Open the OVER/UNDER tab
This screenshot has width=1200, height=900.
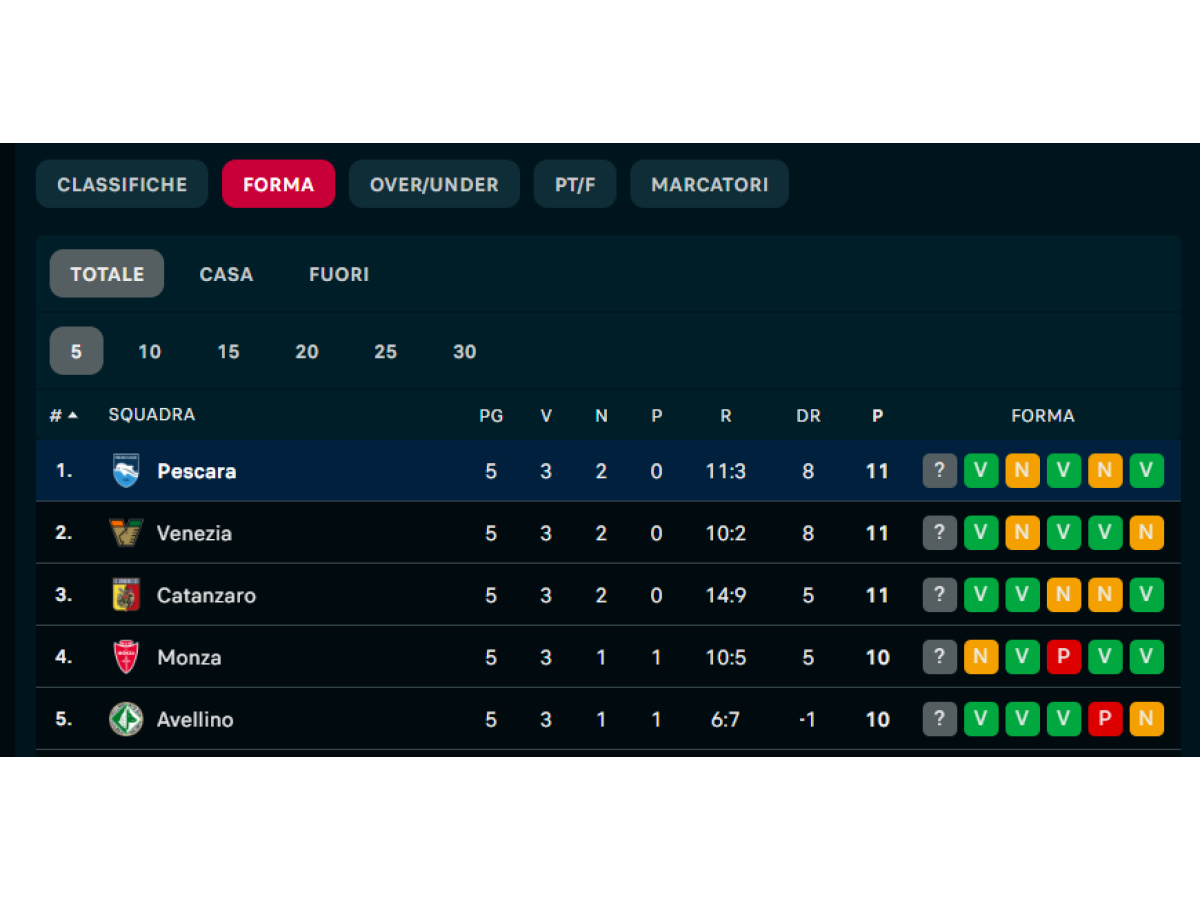434,184
